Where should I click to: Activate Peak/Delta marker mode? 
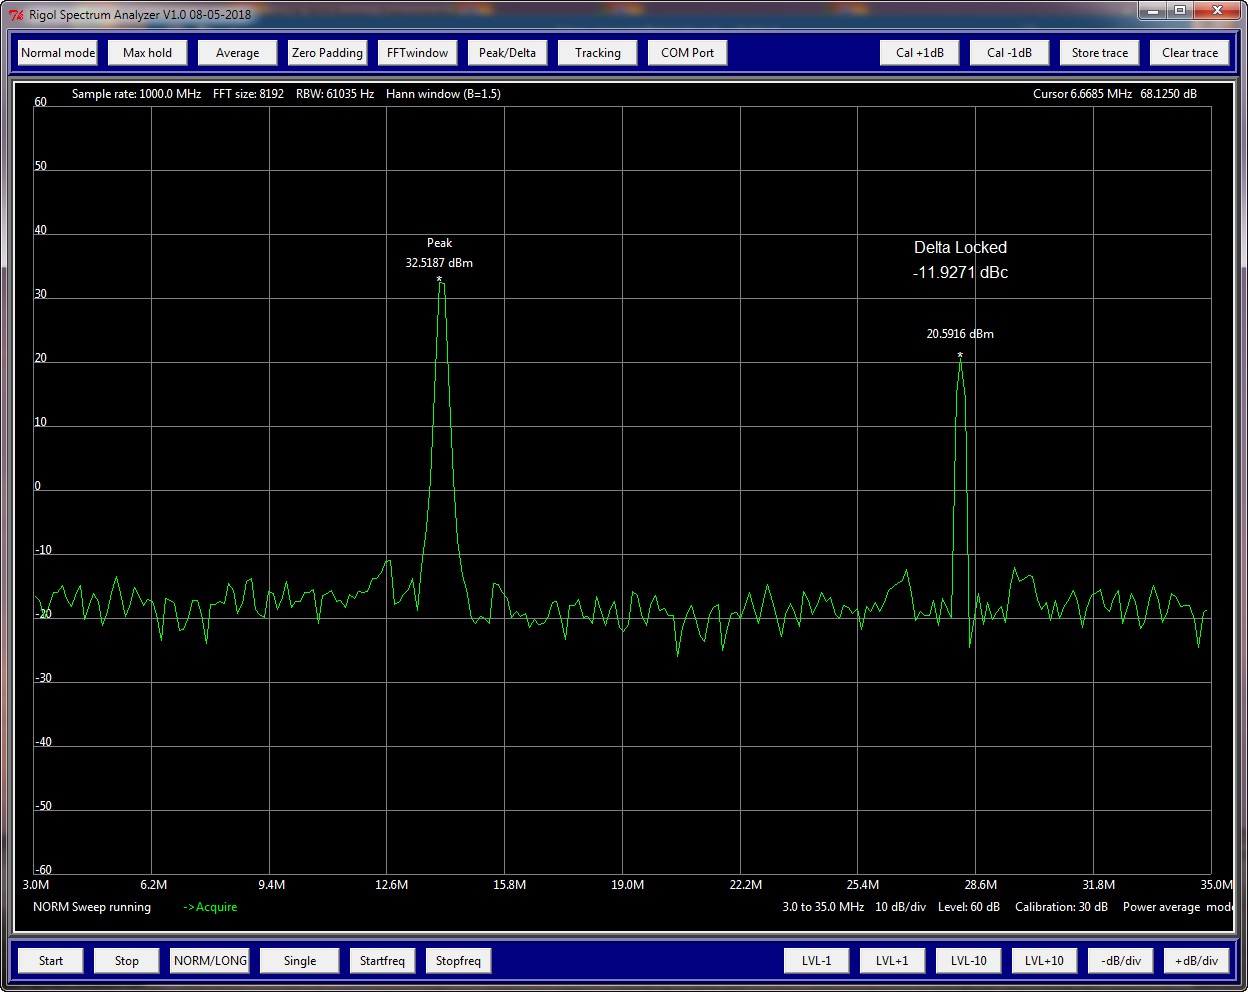507,53
